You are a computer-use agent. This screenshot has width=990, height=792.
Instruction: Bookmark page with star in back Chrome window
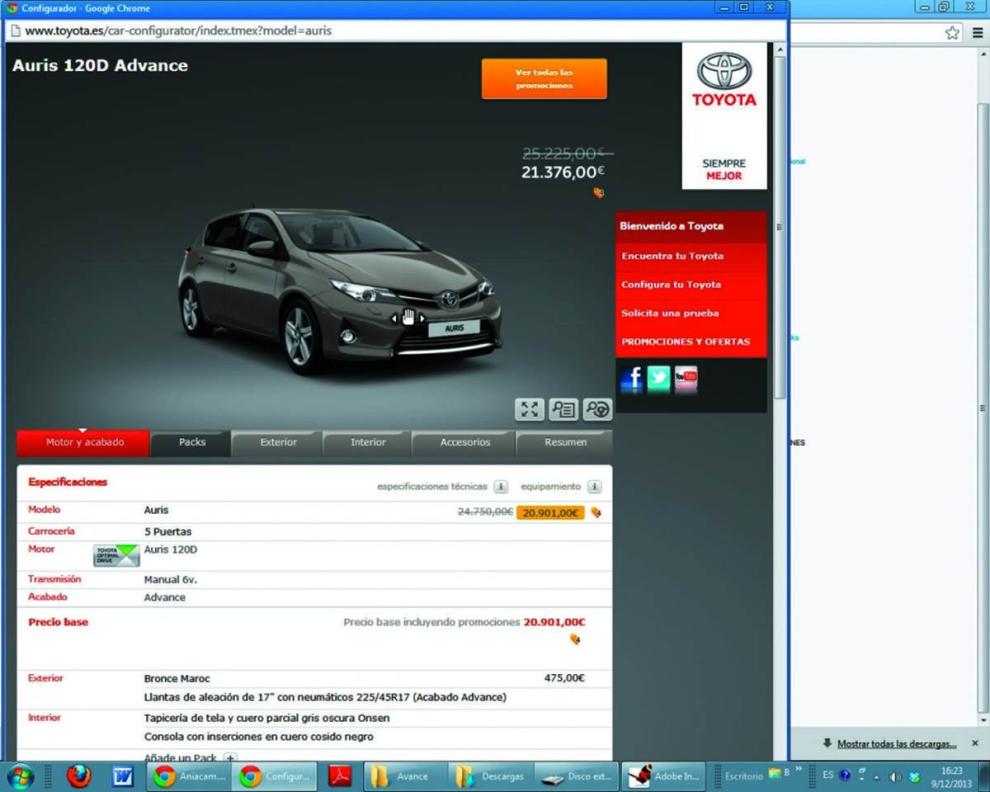point(952,33)
